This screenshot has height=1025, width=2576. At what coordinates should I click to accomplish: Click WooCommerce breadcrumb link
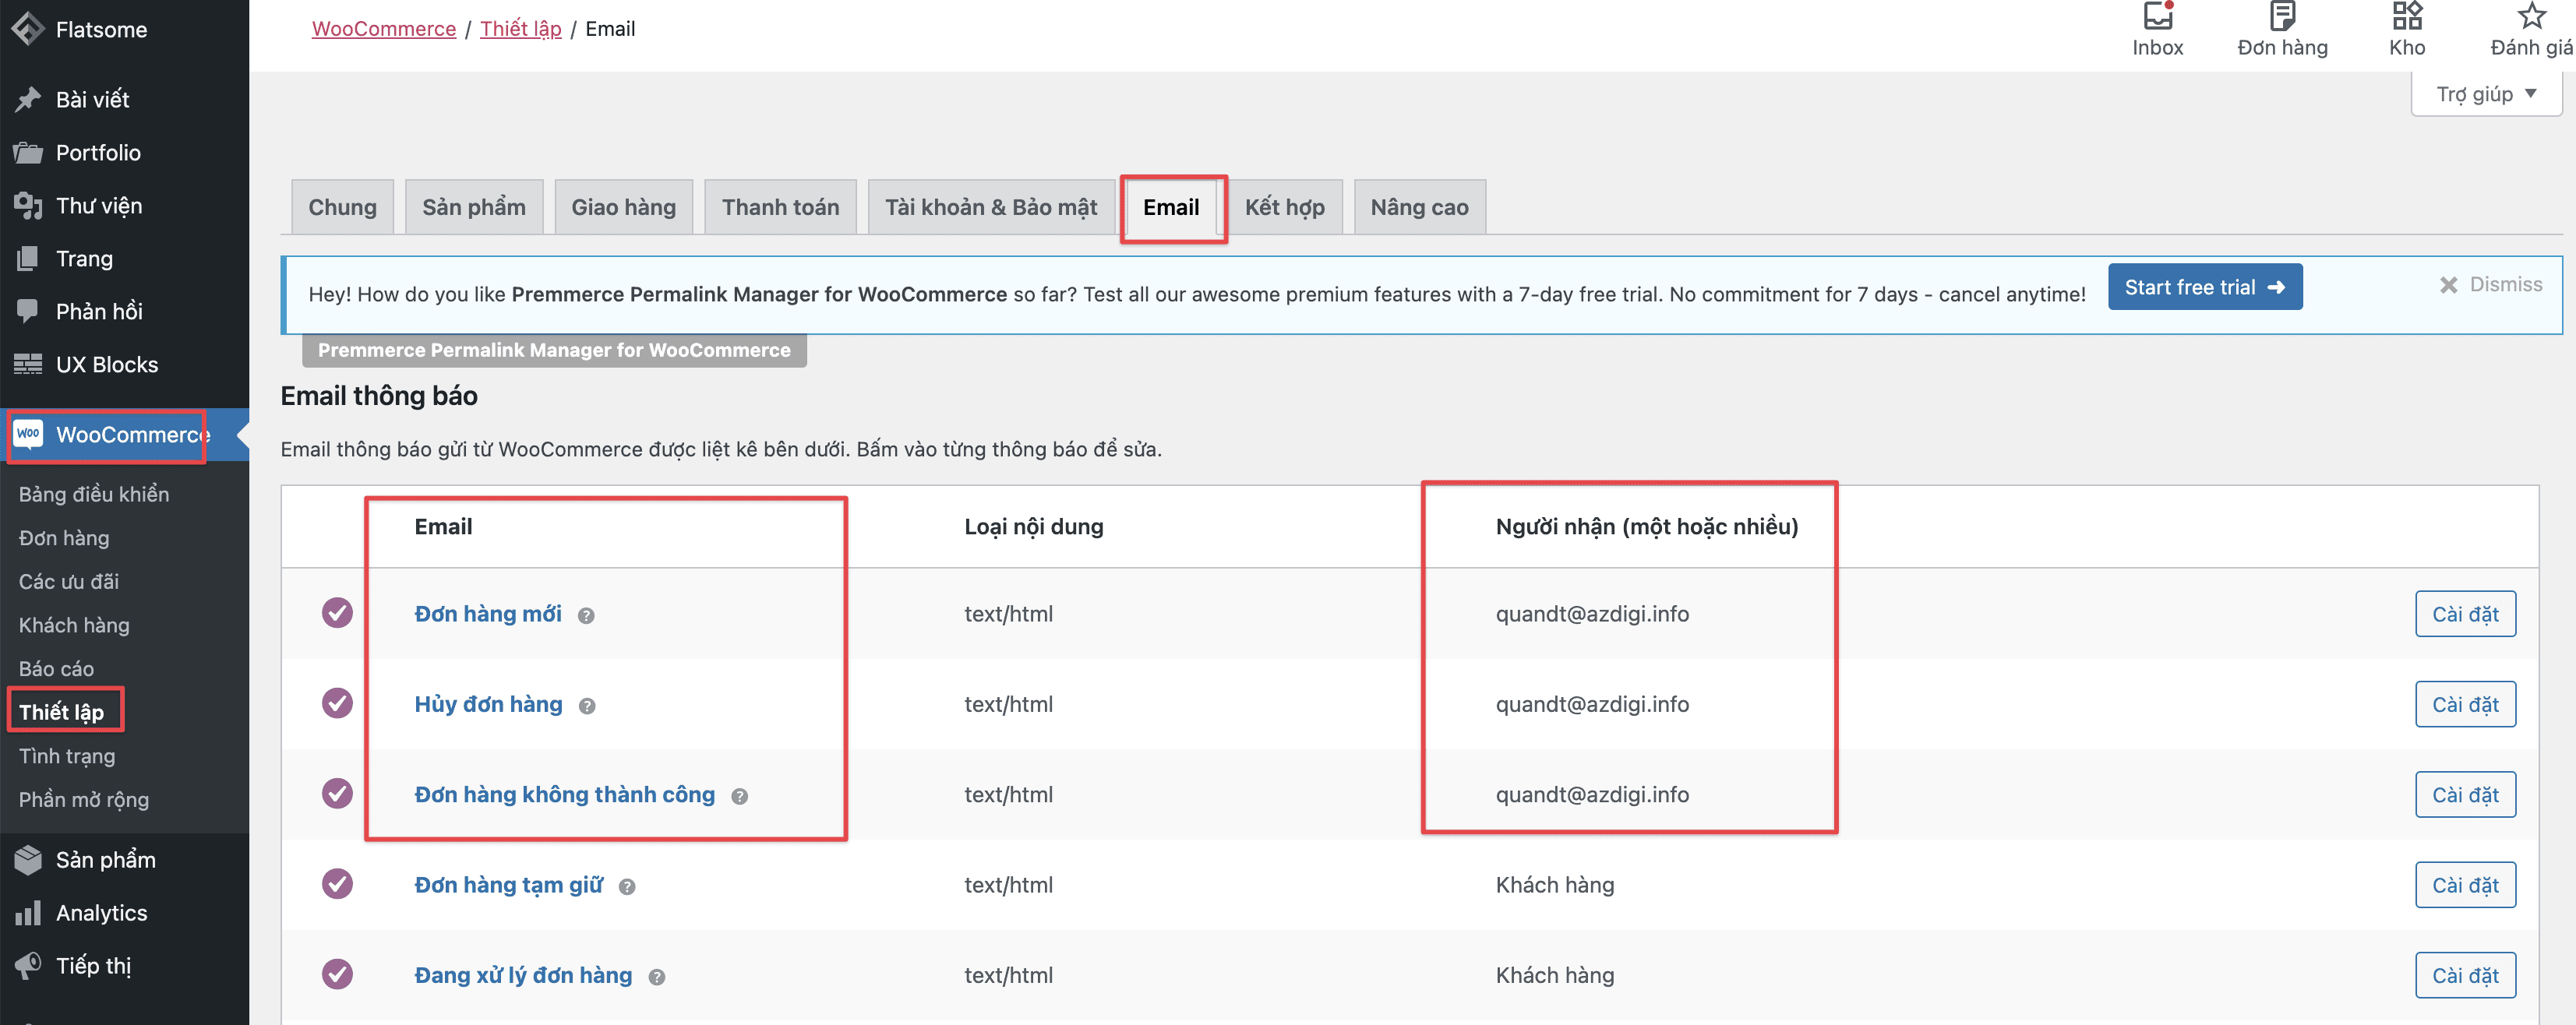pyautogui.click(x=384, y=29)
